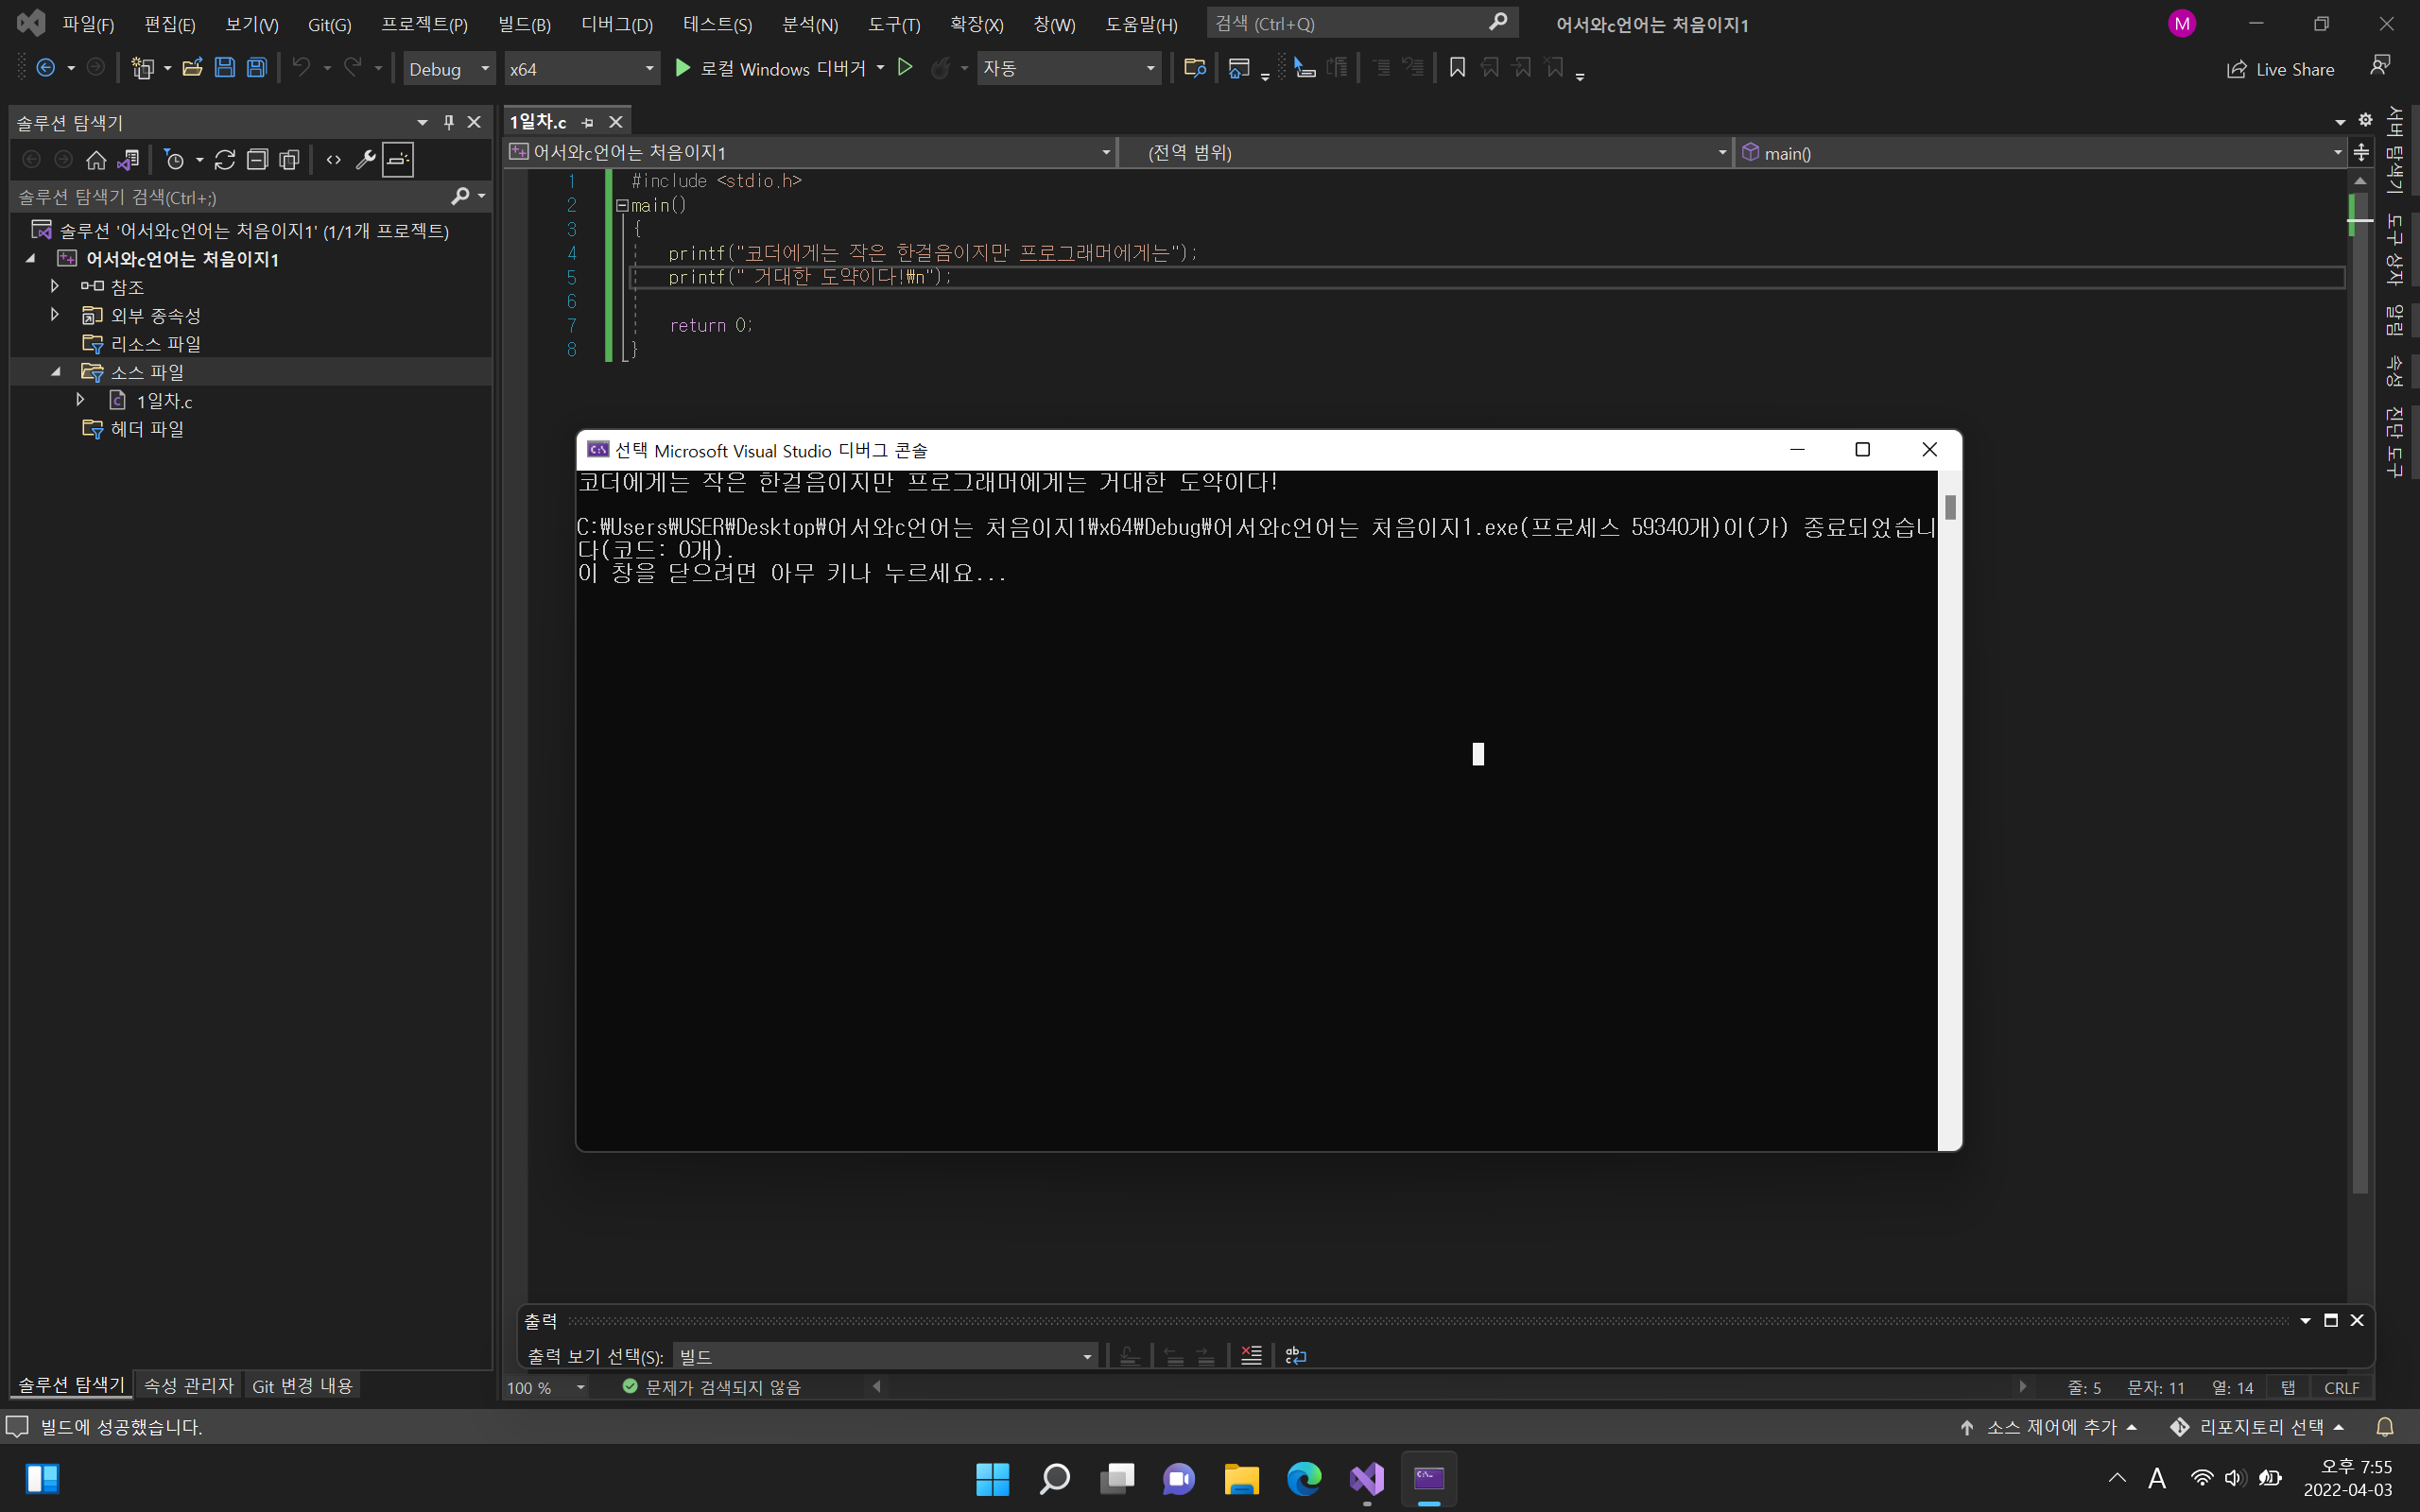Click the editor horizontal scrollbar right arrow
Screen dimensions: 2420x1512
click(x=2022, y=1386)
